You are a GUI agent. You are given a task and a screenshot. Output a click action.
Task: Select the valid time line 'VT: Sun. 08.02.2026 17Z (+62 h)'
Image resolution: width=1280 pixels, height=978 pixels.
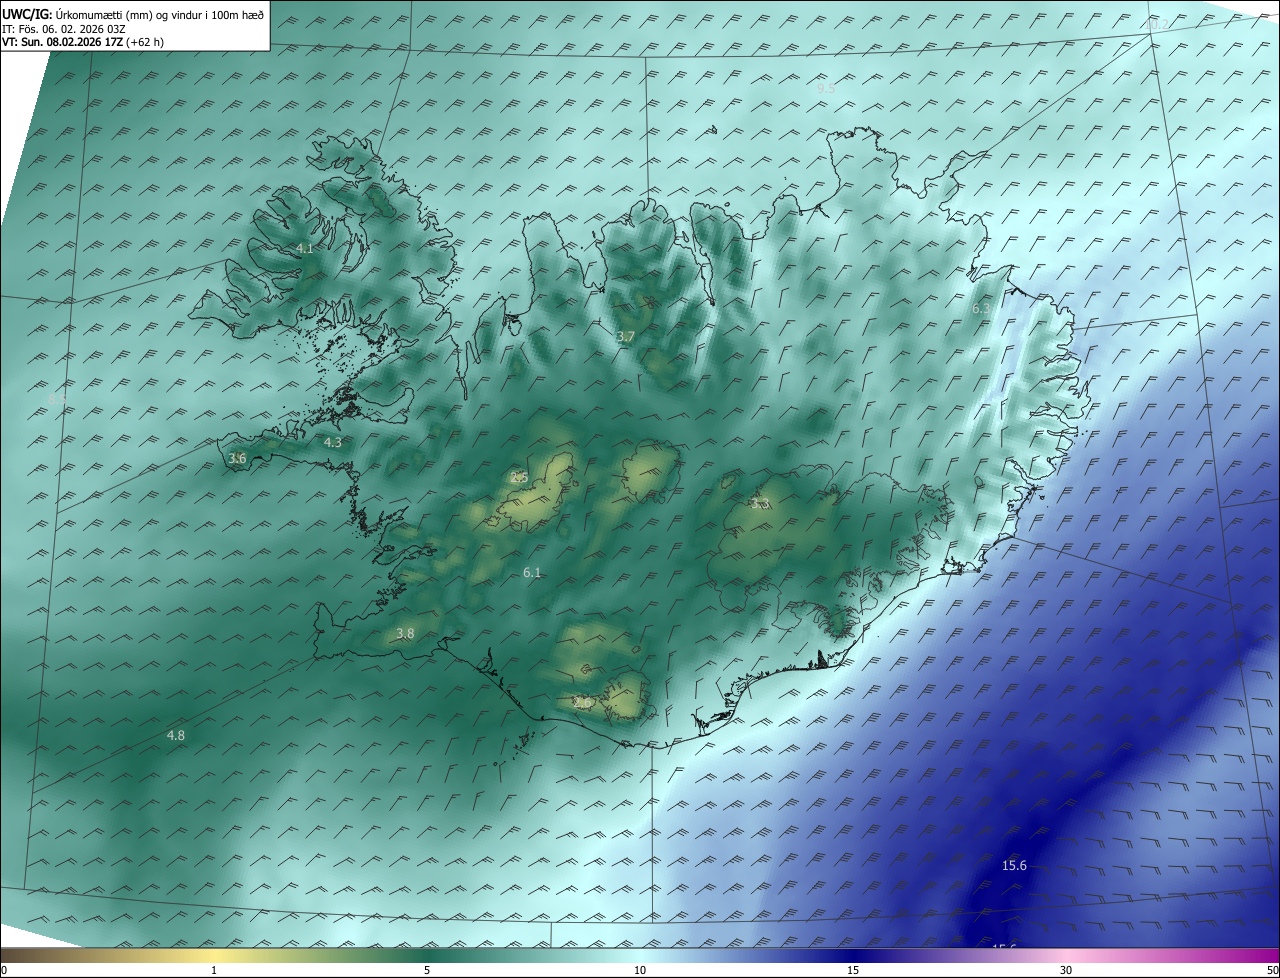coord(83,42)
